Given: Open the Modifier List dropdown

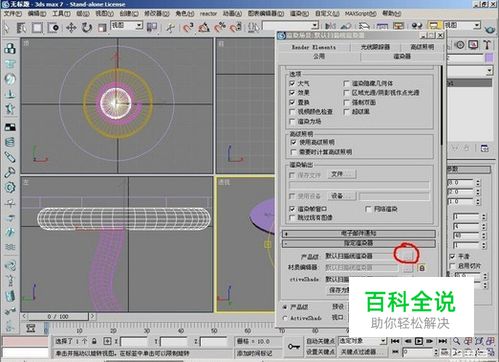Looking at the screenshot, I should tap(470, 70).
